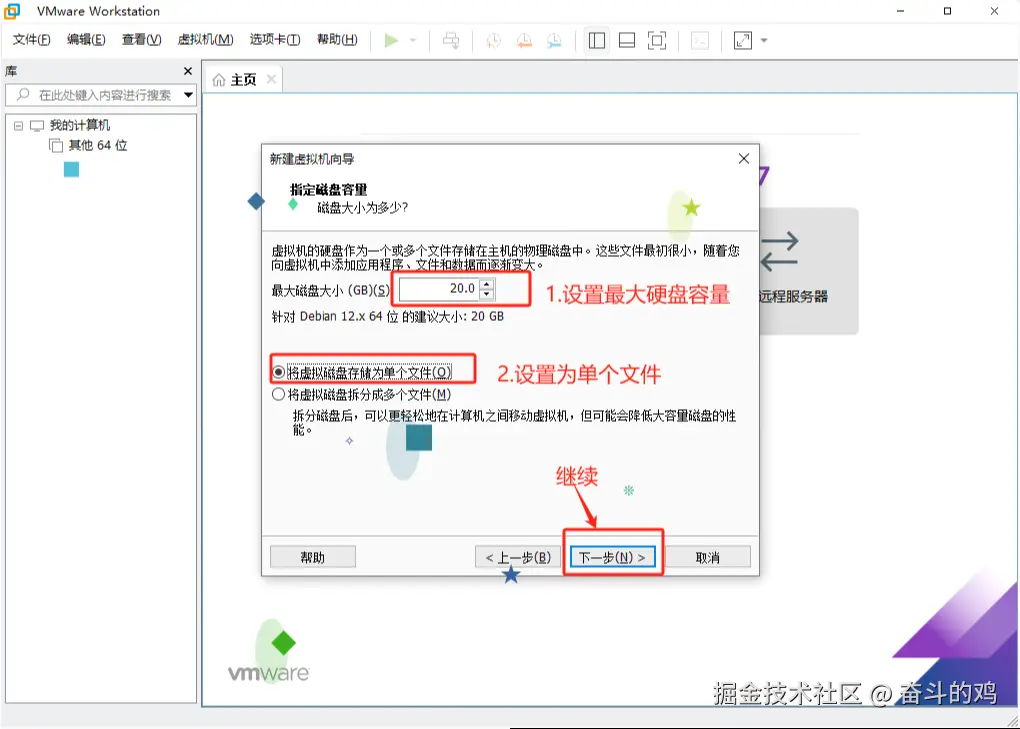This screenshot has height=729, width=1020.
Task: Close the 新建虚拟机向导 dialog
Action: pos(744,159)
